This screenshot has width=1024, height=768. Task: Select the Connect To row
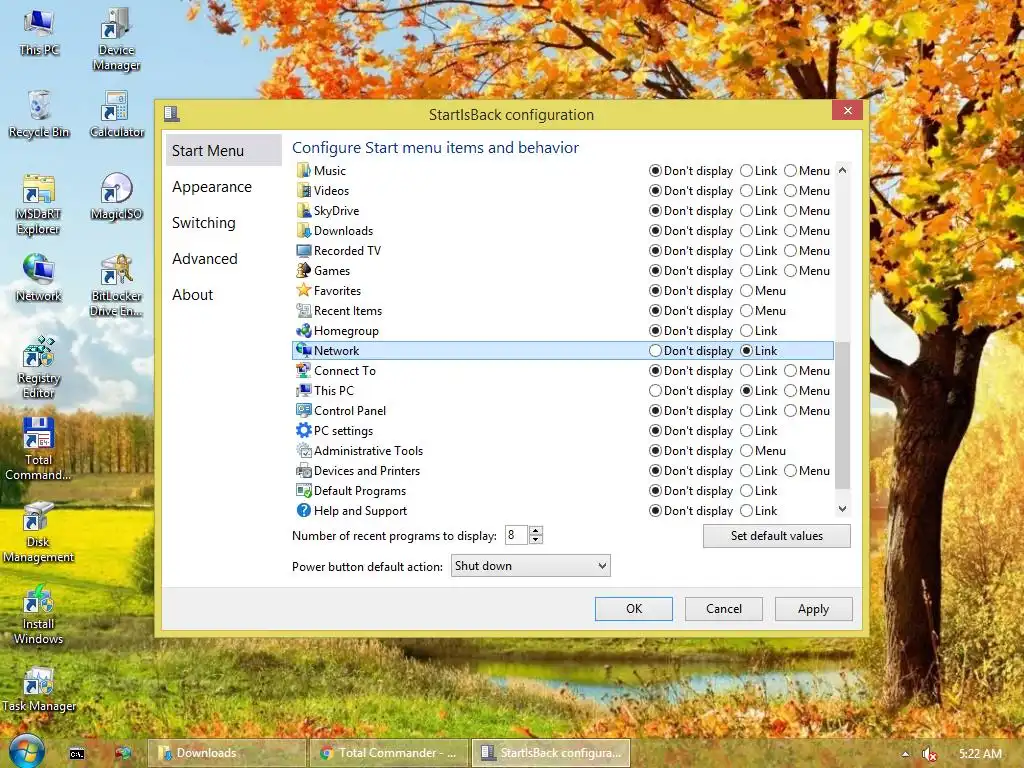pyautogui.click(x=563, y=370)
